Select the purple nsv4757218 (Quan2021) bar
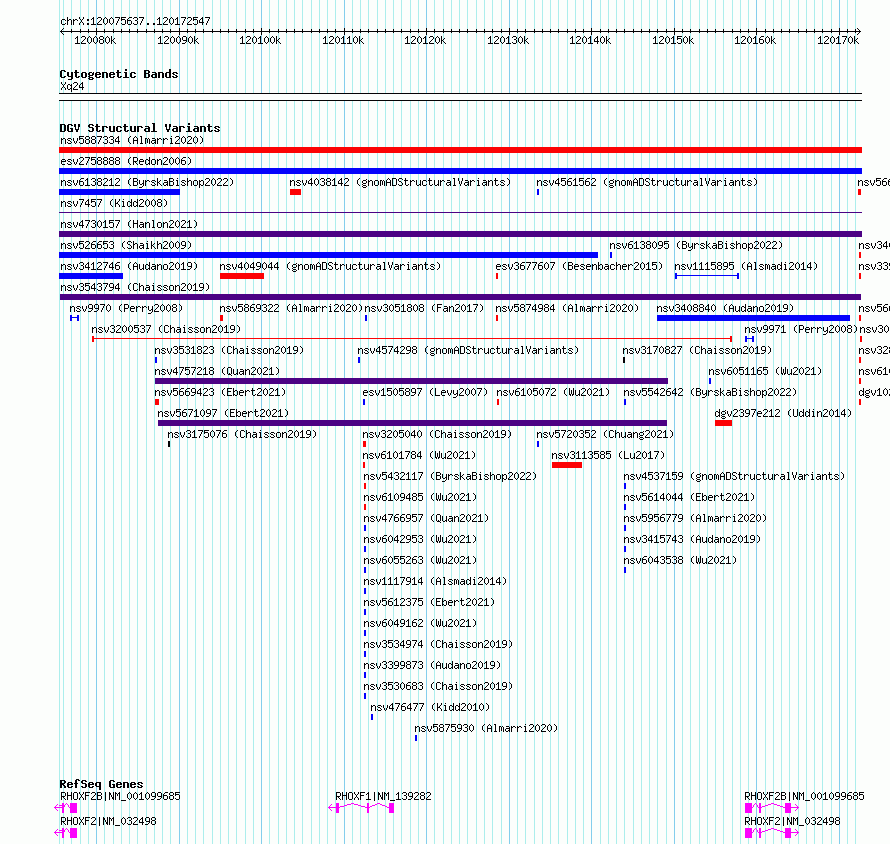Screen dimensions: 890x844 [411, 381]
